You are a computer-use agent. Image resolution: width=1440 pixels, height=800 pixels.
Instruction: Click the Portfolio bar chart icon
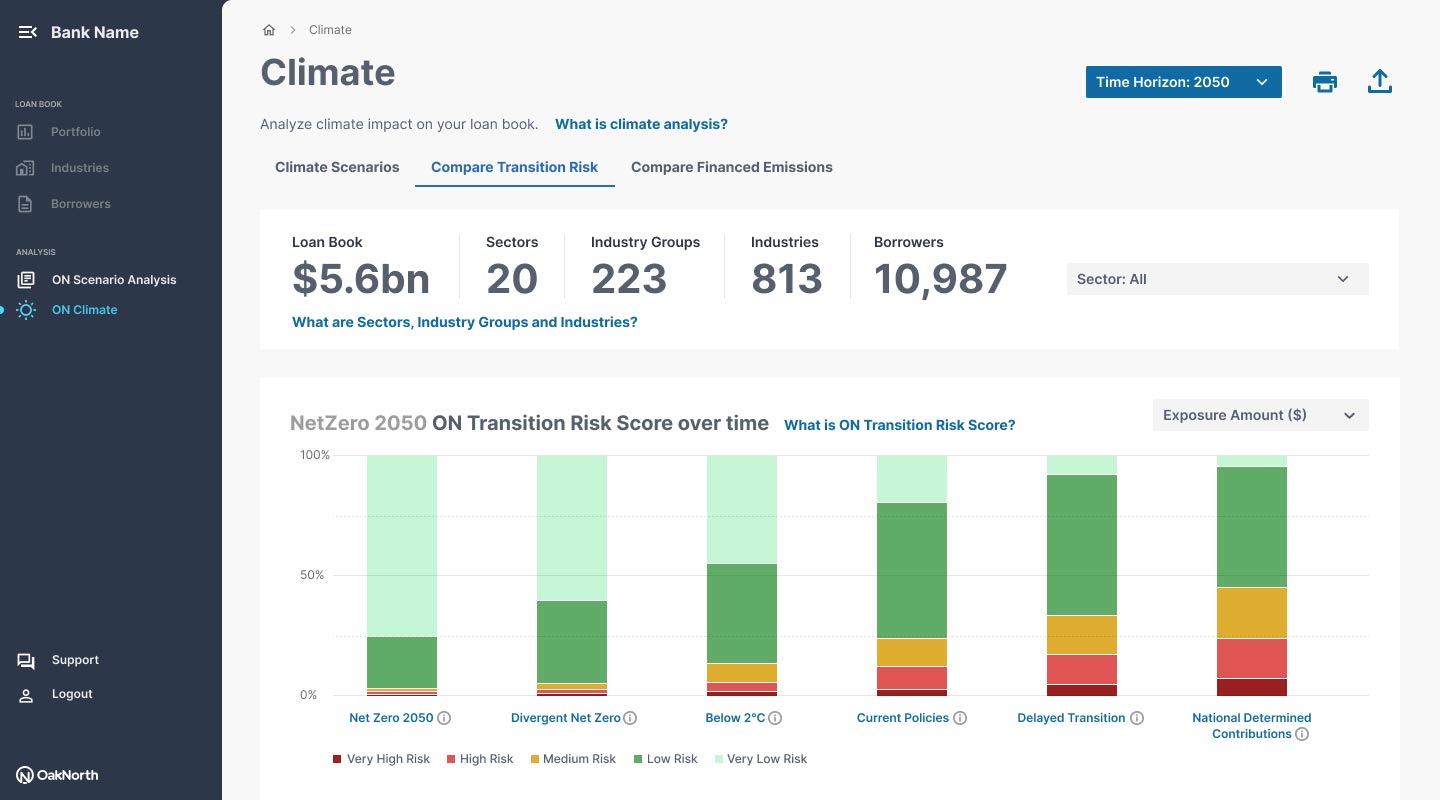[x=26, y=132]
